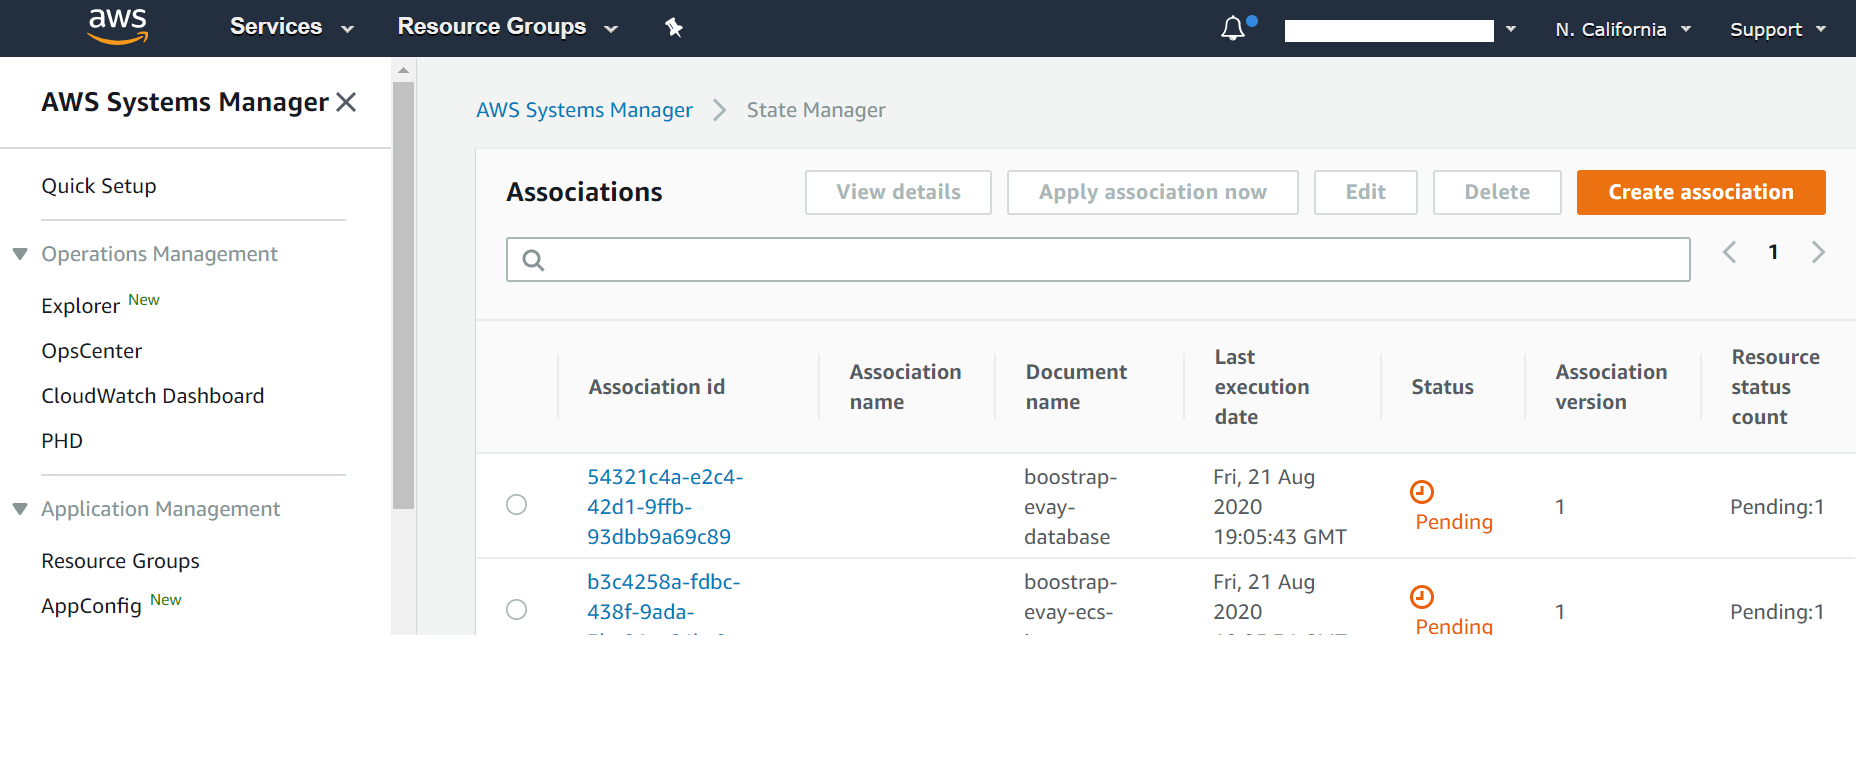Click the boostrap-evay-ecs document name

[x=1070, y=603]
